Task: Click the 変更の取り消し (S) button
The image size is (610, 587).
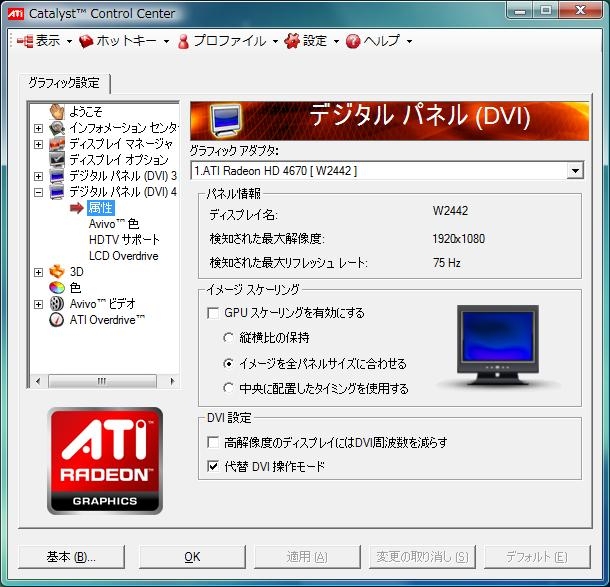Action: click(x=422, y=557)
